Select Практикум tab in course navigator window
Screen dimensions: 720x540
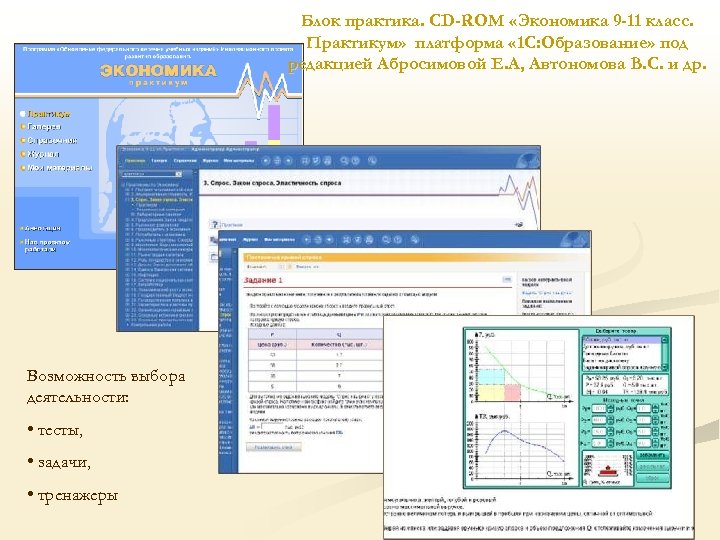coord(135,161)
